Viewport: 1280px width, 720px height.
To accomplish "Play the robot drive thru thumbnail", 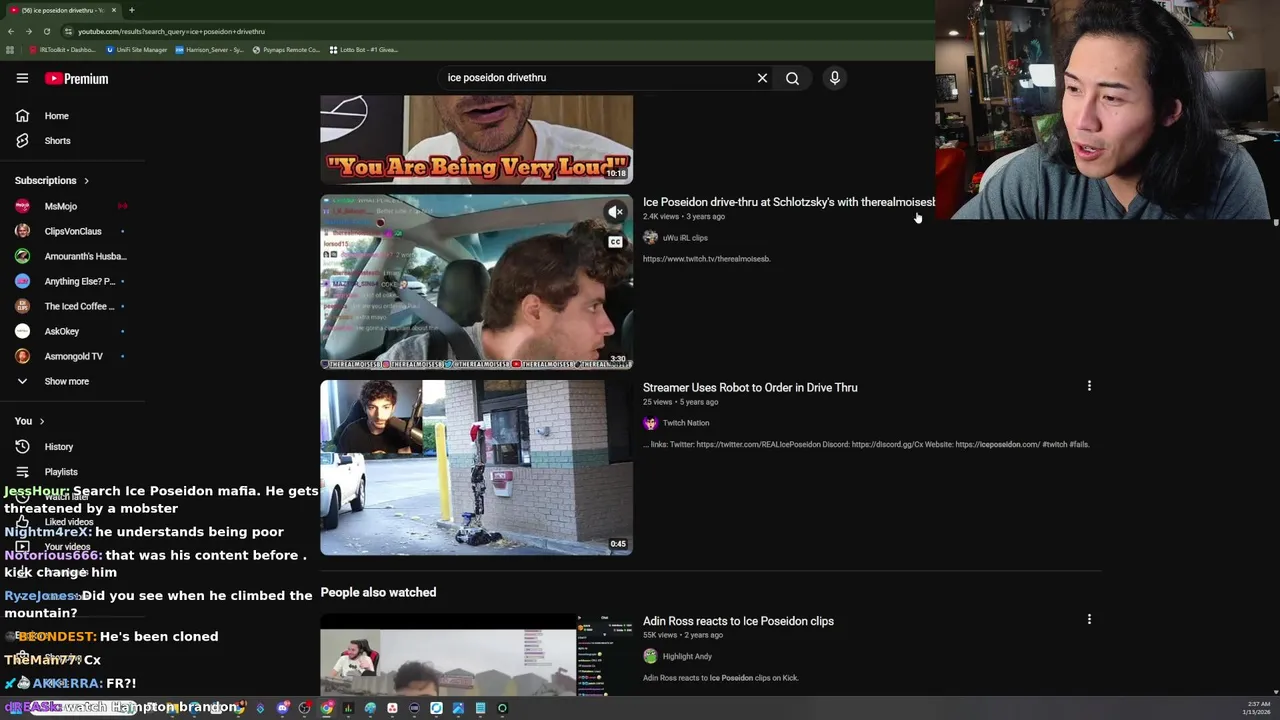I will pyautogui.click(x=476, y=467).
